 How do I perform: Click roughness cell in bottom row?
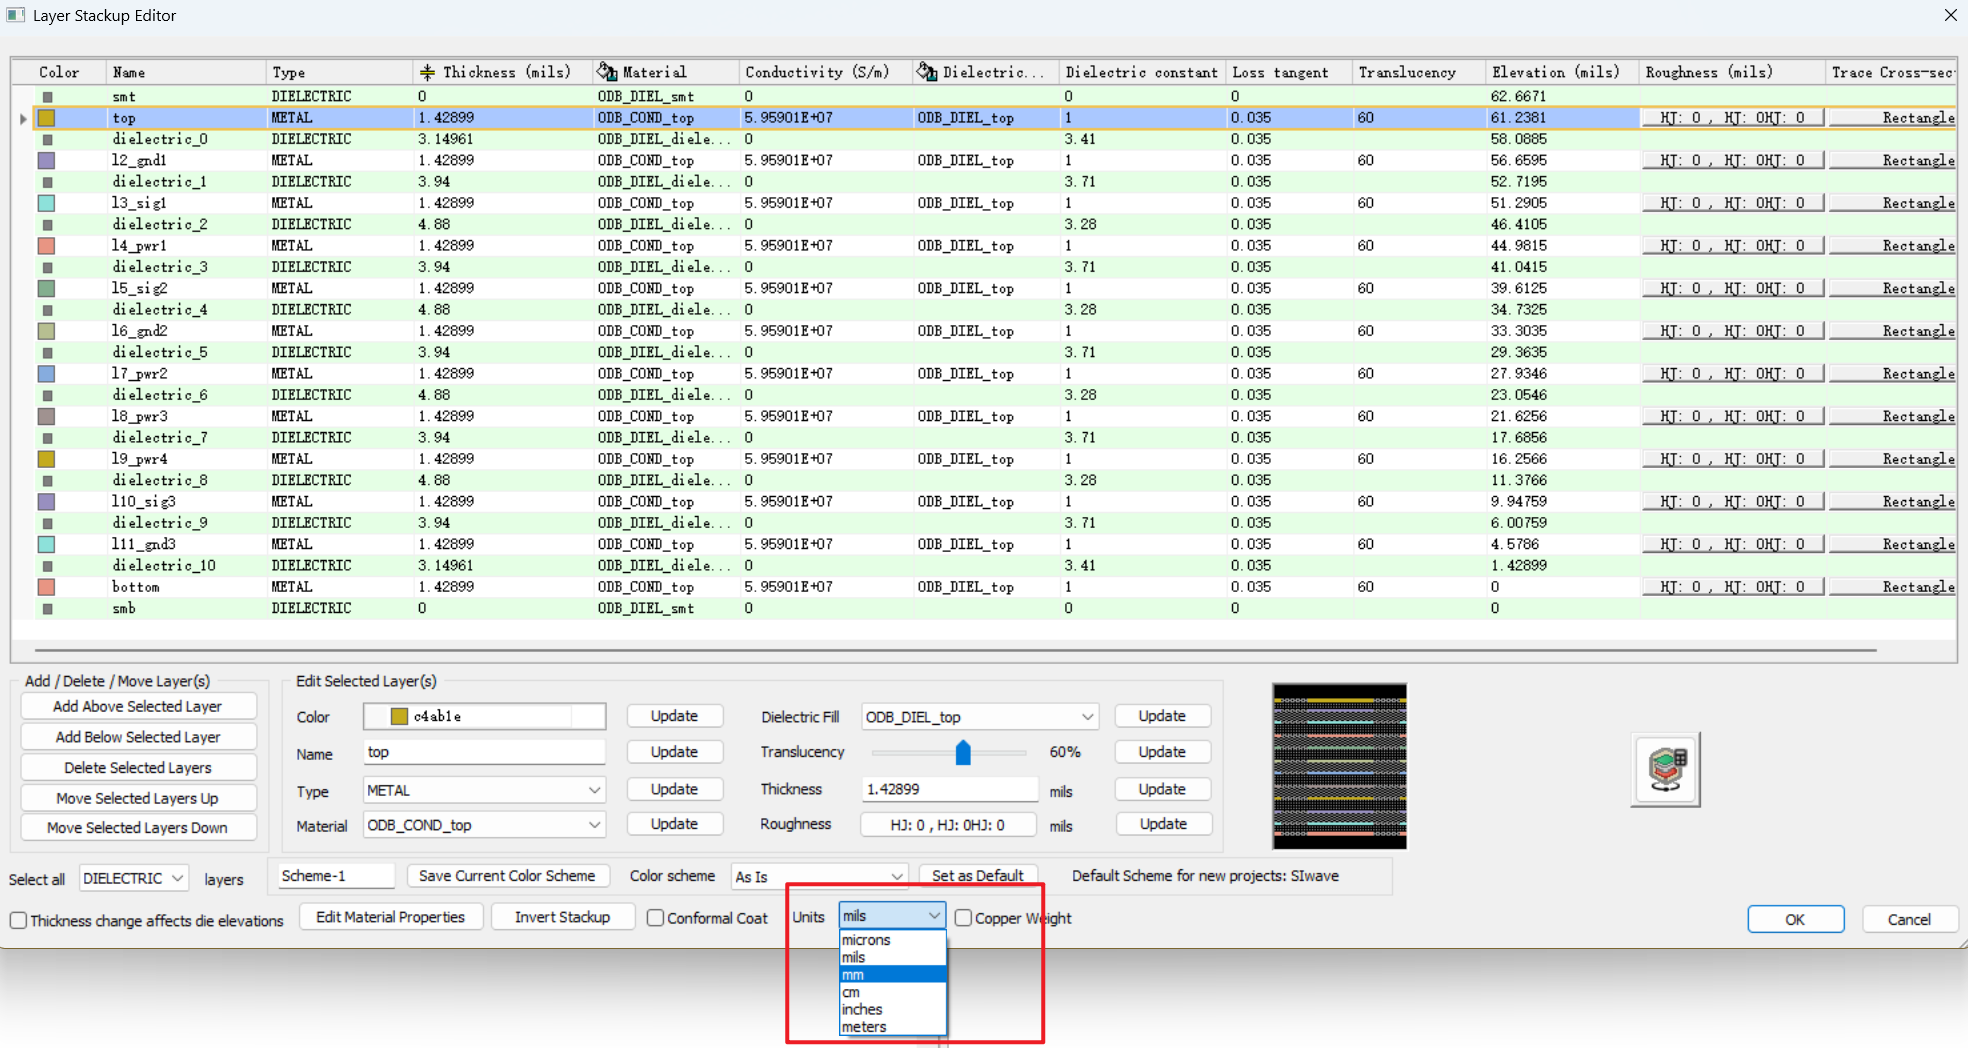point(1733,587)
